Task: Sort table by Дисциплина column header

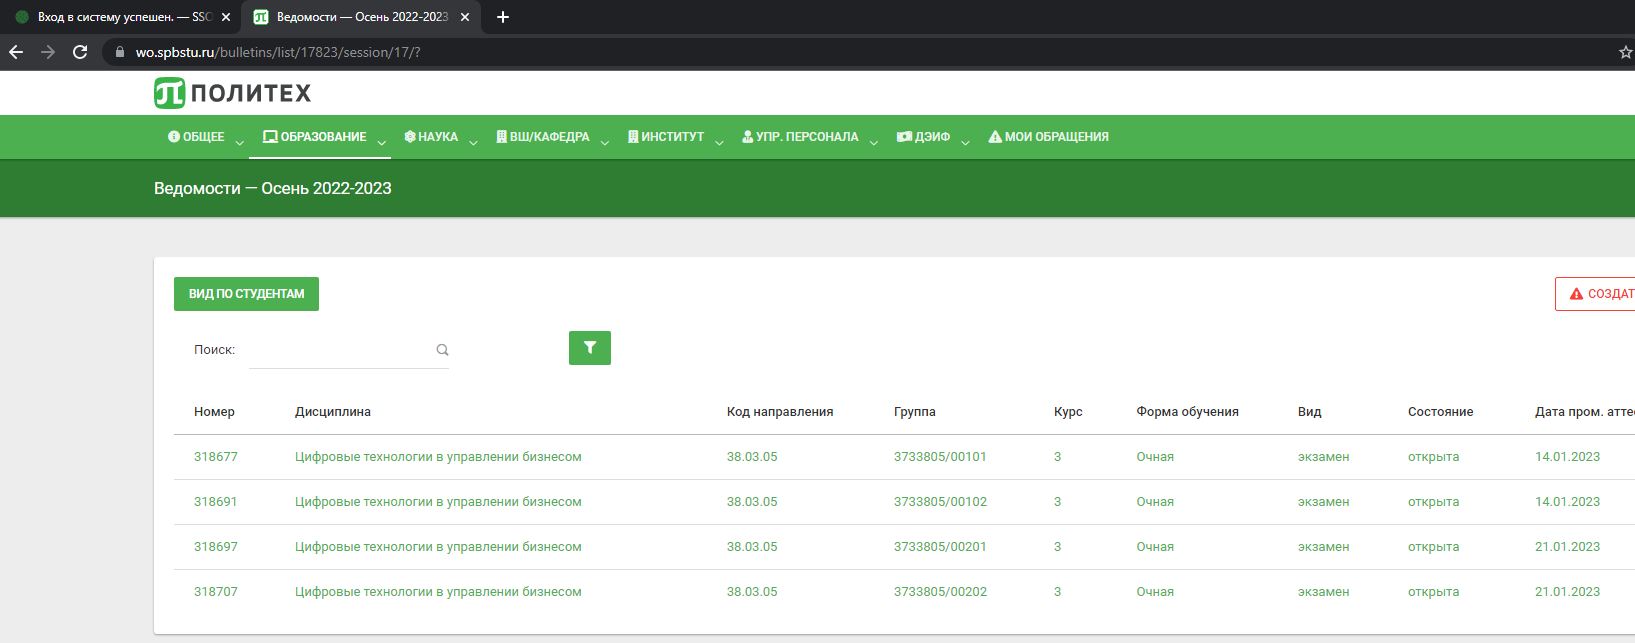Action: [x=332, y=412]
